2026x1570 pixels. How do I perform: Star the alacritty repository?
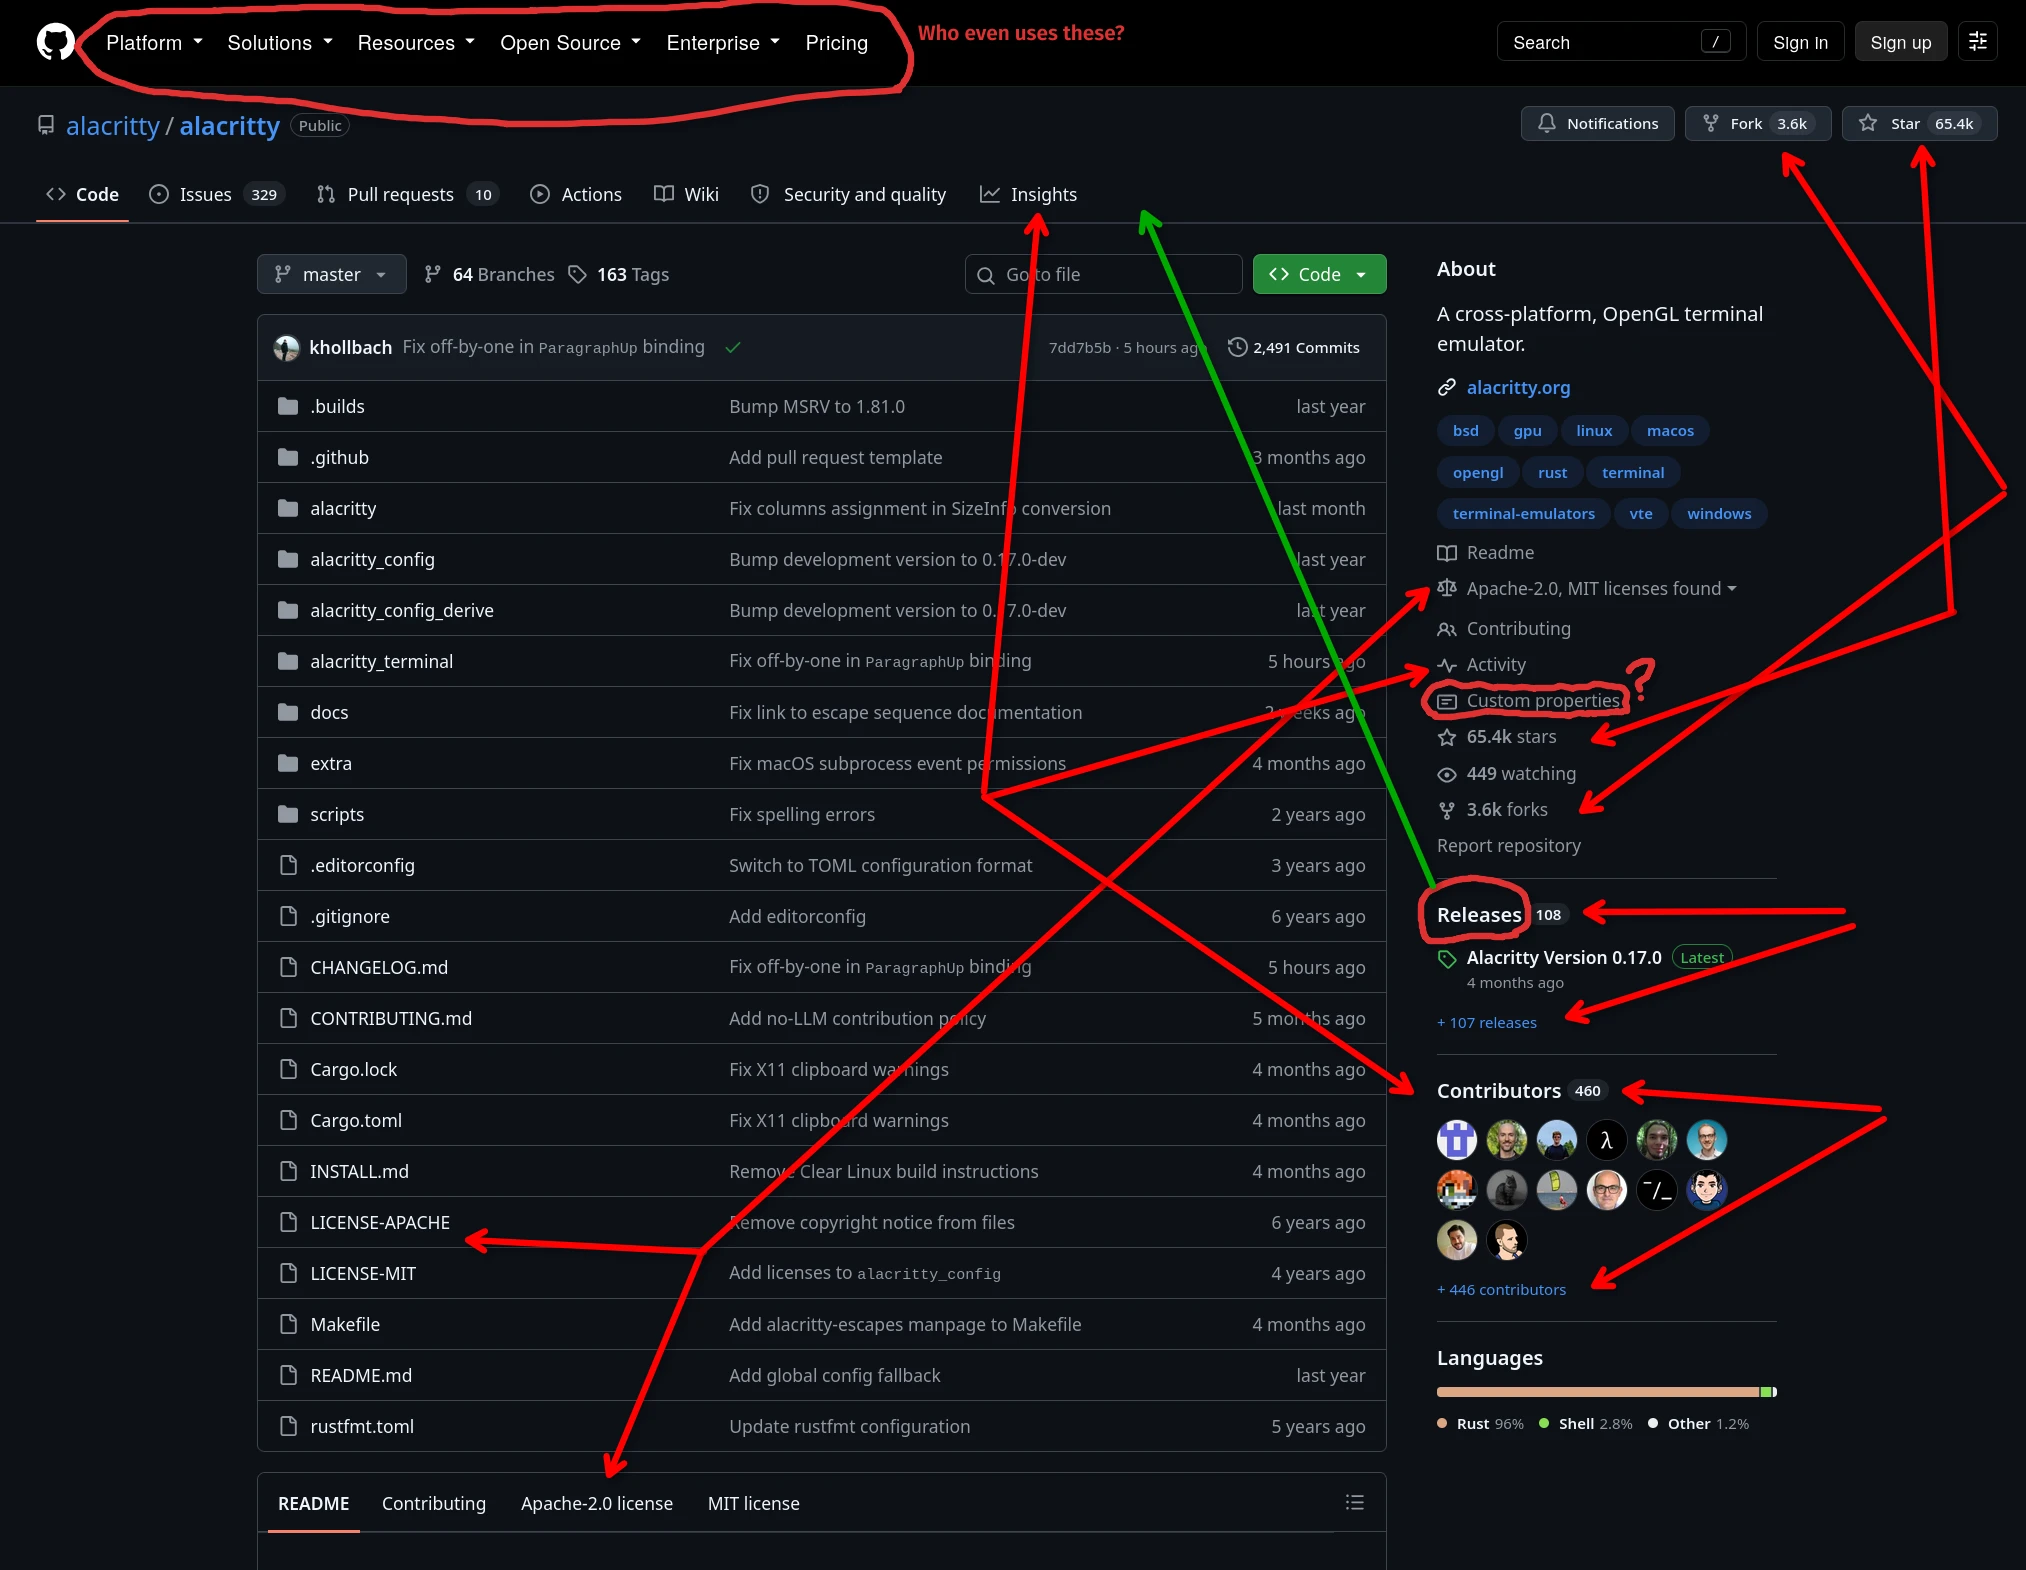click(x=1919, y=124)
